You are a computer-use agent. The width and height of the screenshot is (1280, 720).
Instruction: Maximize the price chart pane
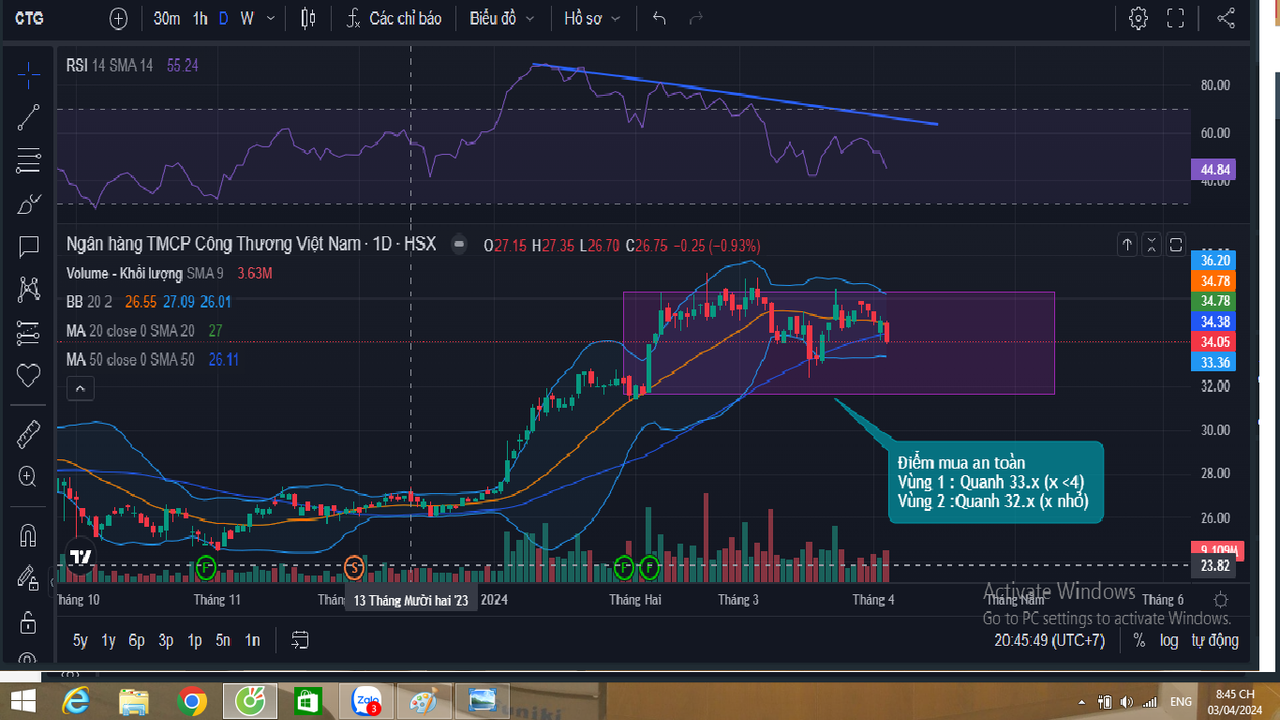pyautogui.click(x=1176, y=244)
